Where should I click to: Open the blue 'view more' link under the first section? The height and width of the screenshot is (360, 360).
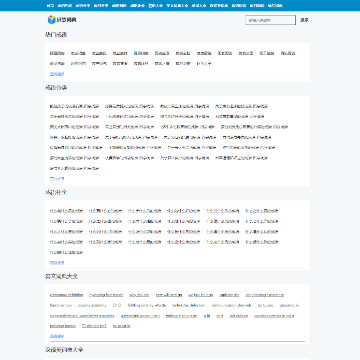tap(57, 74)
